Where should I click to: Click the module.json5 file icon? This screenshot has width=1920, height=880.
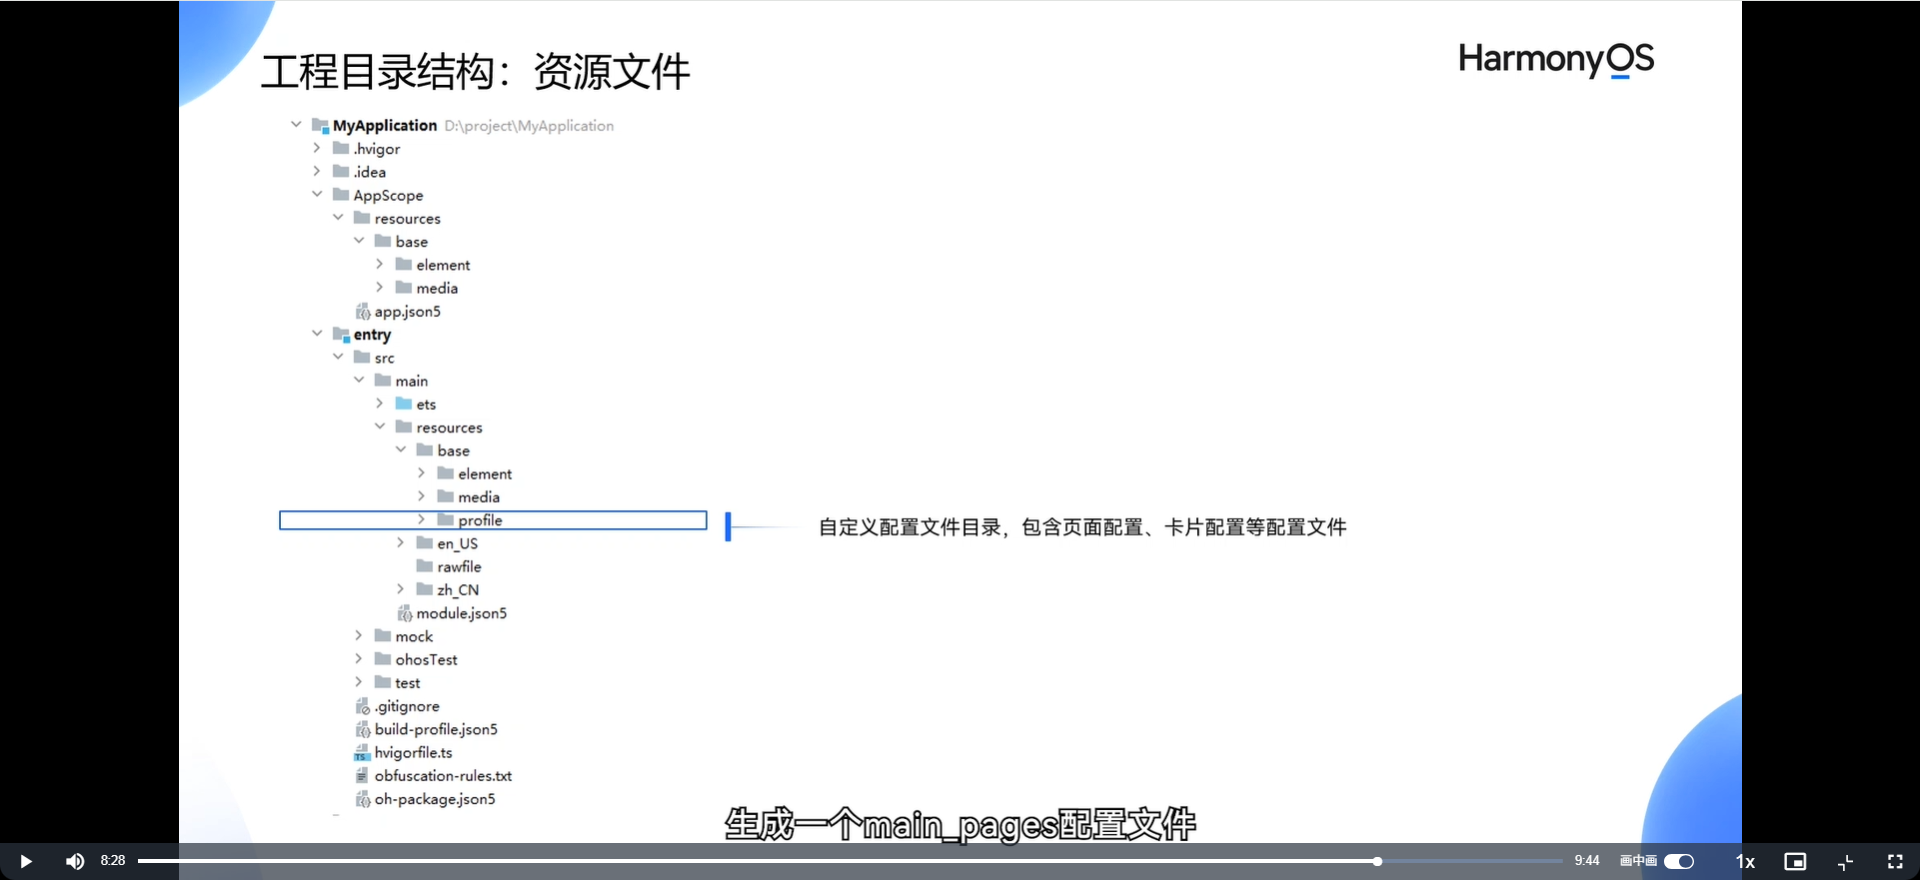pos(404,613)
